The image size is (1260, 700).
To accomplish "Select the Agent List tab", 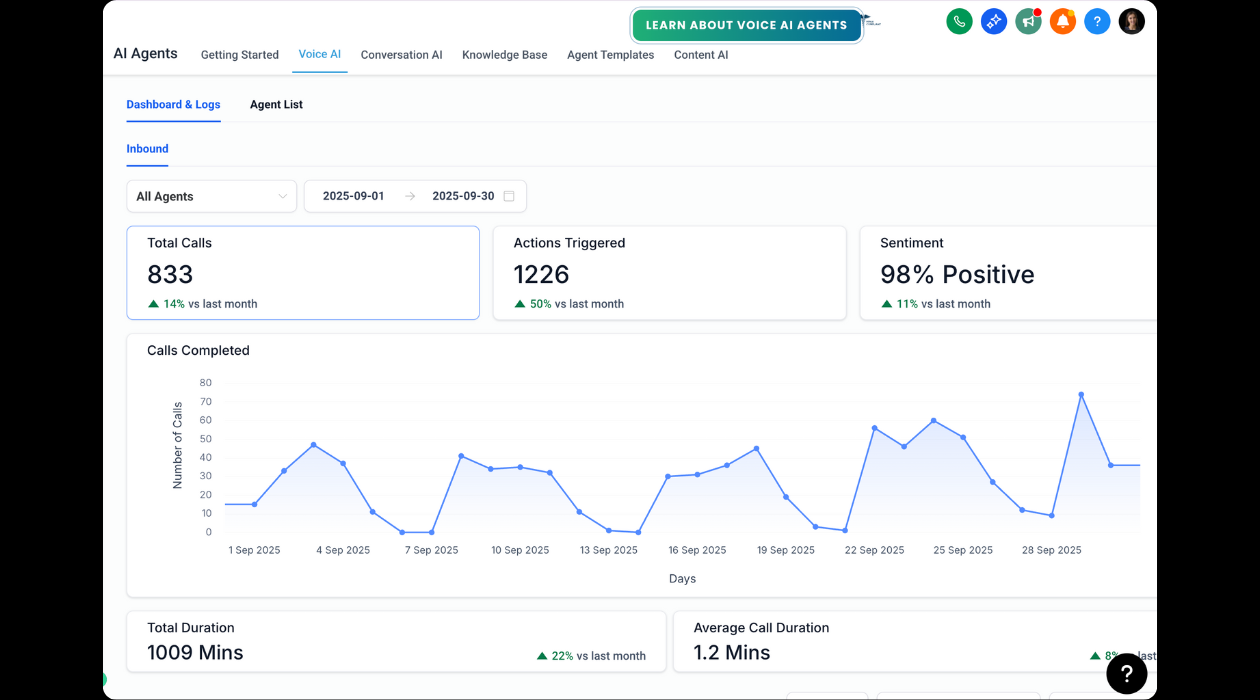I will point(276,105).
